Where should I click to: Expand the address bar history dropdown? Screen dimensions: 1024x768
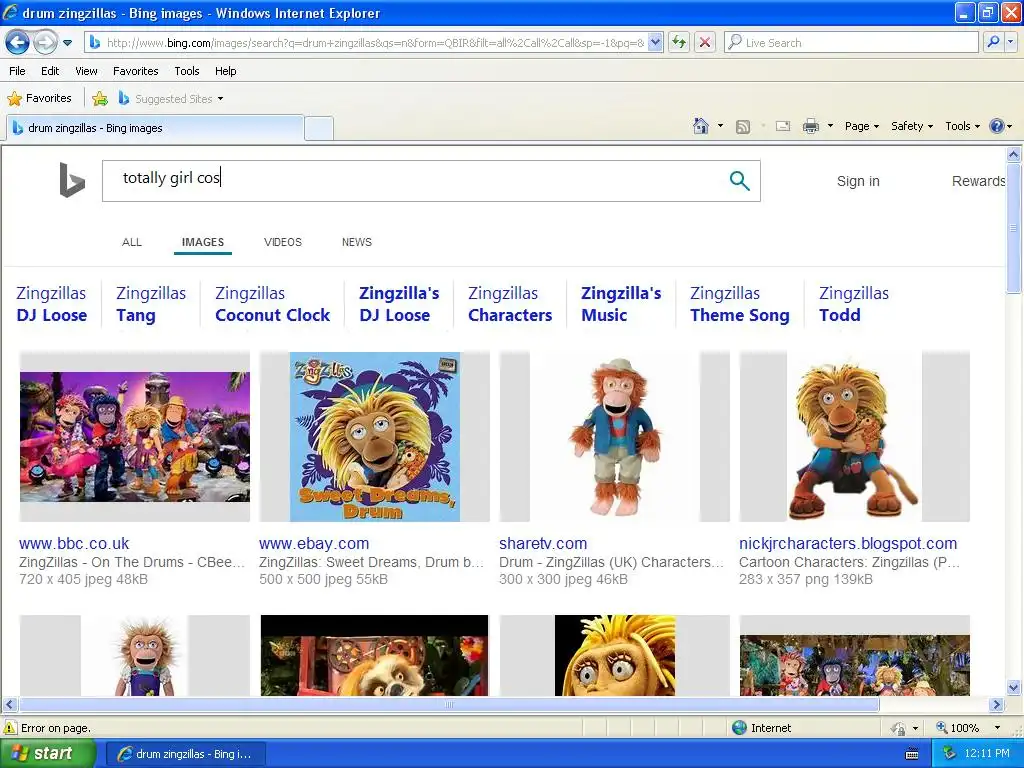(x=656, y=43)
